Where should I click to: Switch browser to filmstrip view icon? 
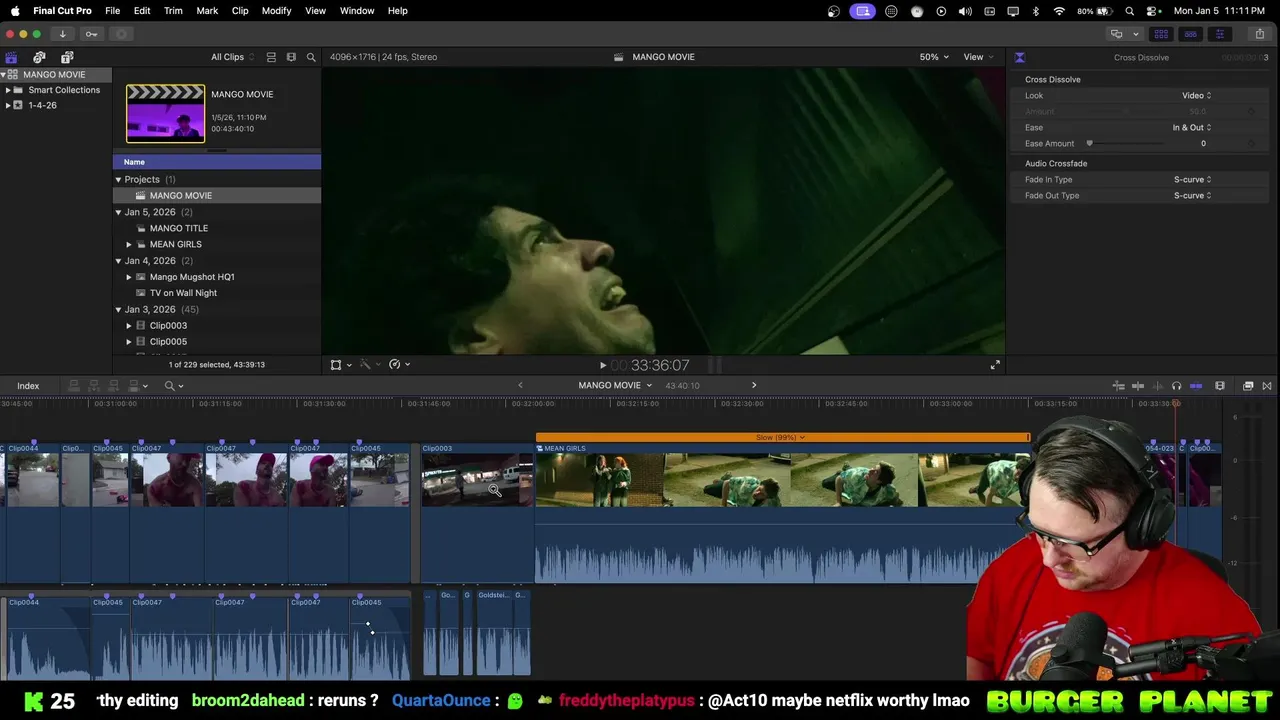291,57
